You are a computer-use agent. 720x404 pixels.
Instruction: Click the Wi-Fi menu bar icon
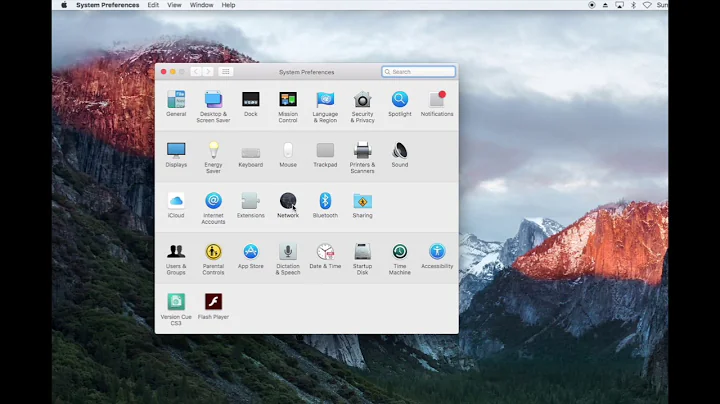pyautogui.click(x=647, y=5)
